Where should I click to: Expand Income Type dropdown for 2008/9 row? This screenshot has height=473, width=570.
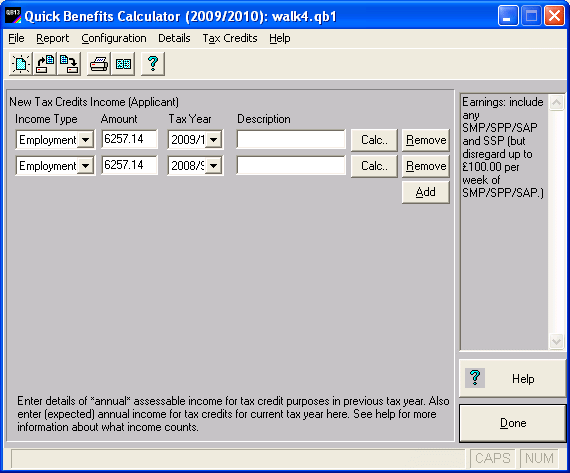pos(86,166)
